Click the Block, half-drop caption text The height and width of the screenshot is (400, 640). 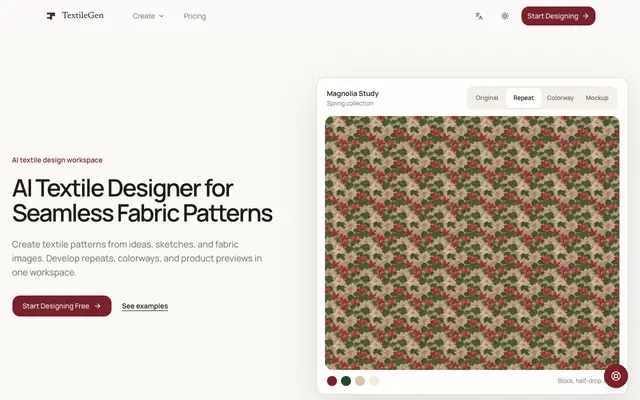click(x=580, y=381)
